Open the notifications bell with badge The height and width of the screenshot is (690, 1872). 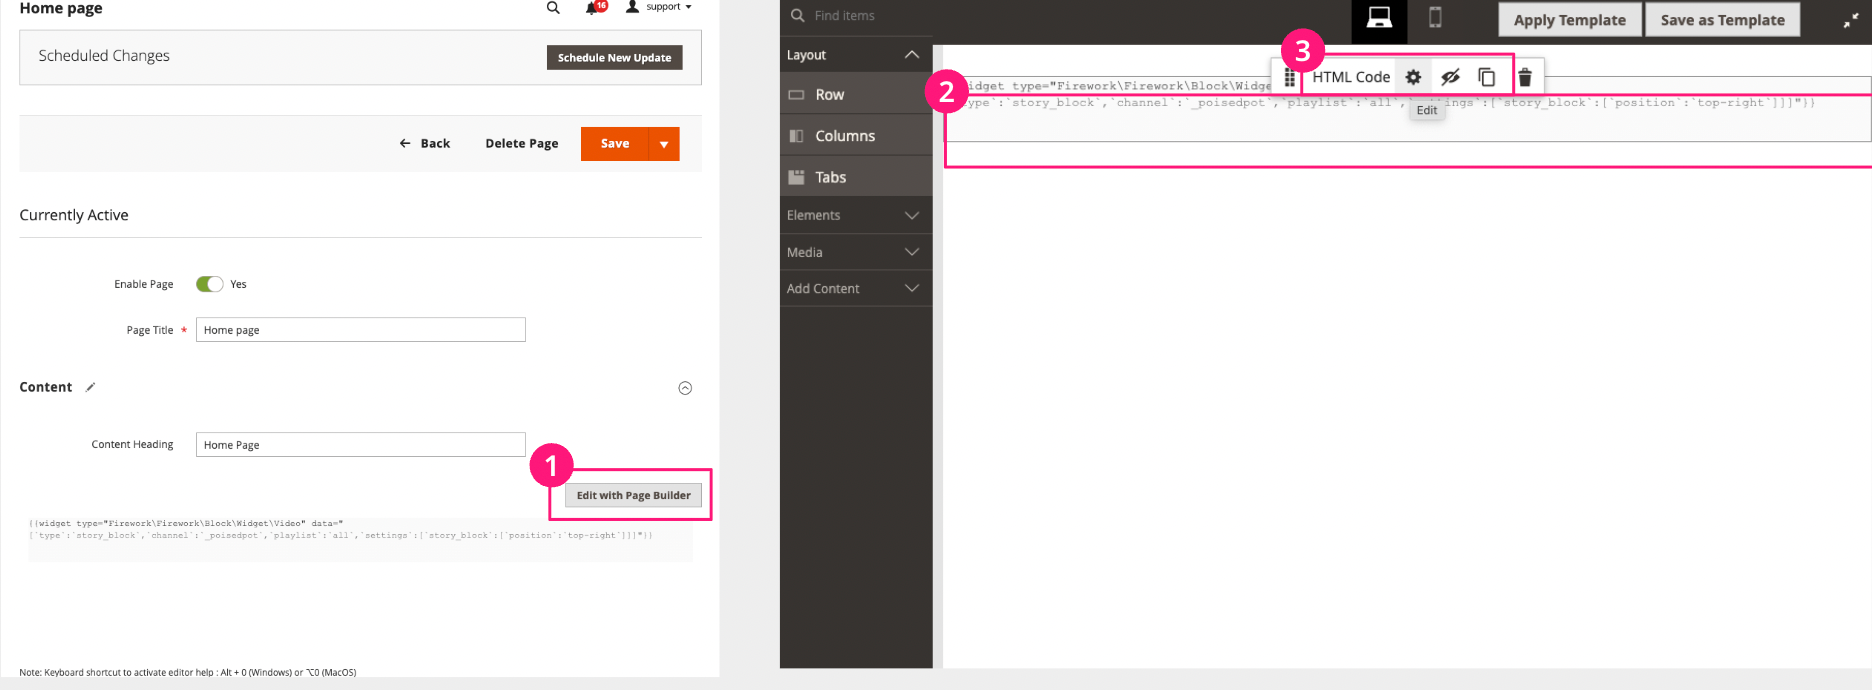click(596, 7)
